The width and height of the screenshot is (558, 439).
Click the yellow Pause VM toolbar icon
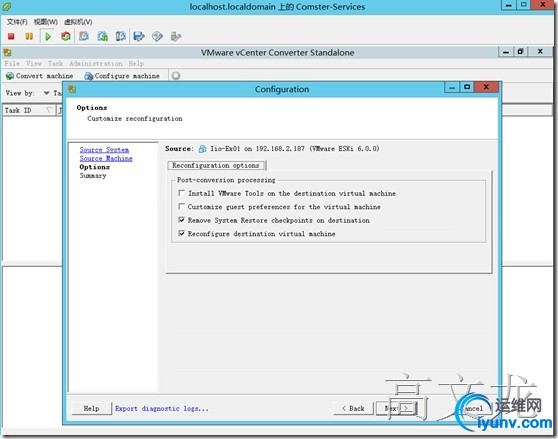tap(29, 36)
